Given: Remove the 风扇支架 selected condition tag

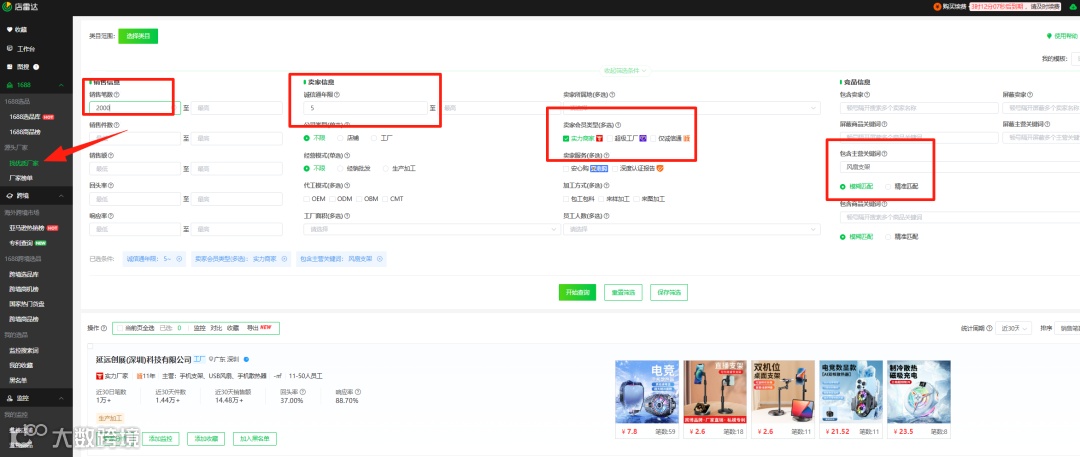Looking at the screenshot, I should 380,258.
